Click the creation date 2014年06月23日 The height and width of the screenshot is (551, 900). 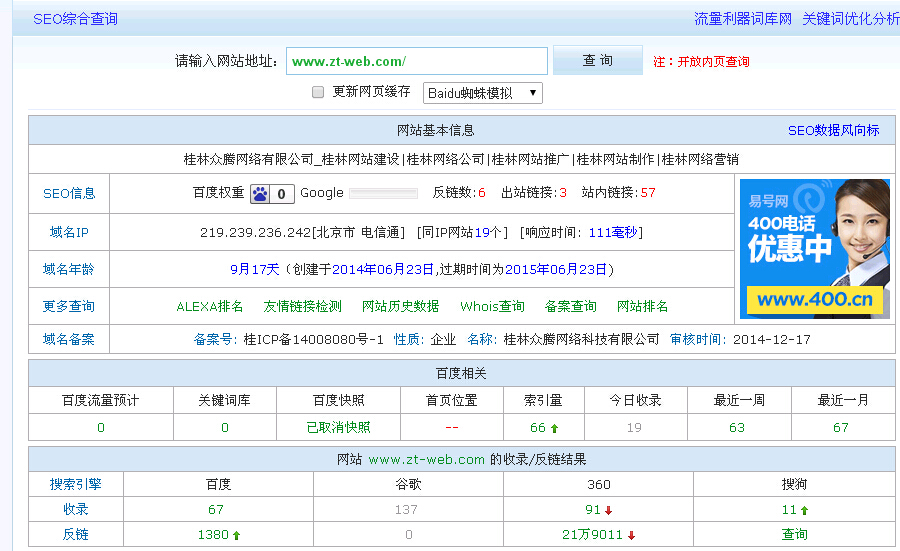tap(383, 269)
